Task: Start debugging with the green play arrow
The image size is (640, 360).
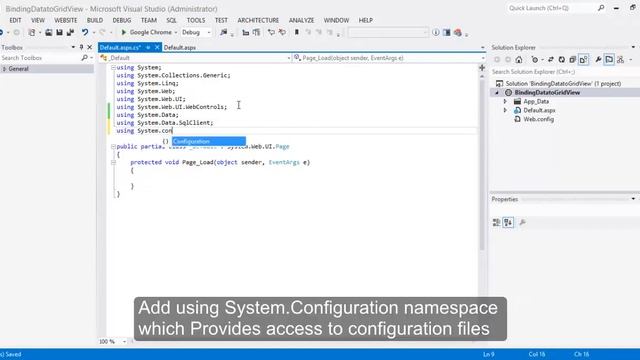Action: coord(124,32)
